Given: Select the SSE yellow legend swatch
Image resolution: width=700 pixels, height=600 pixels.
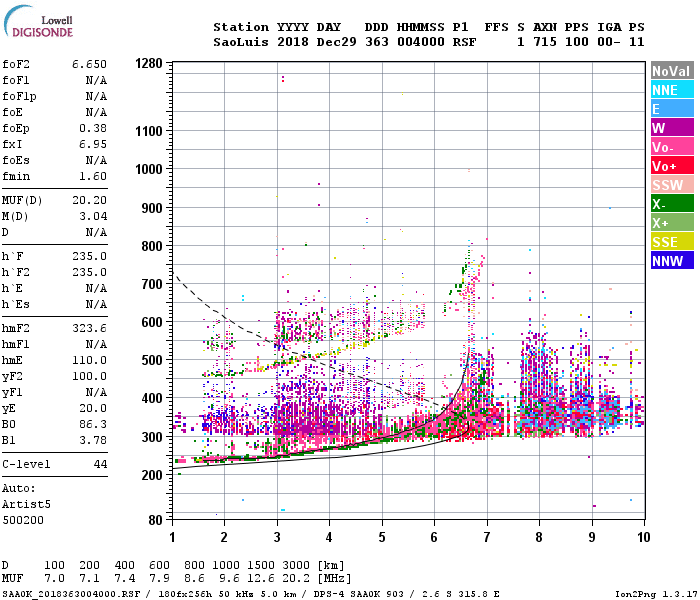Looking at the screenshot, I should (x=672, y=242).
